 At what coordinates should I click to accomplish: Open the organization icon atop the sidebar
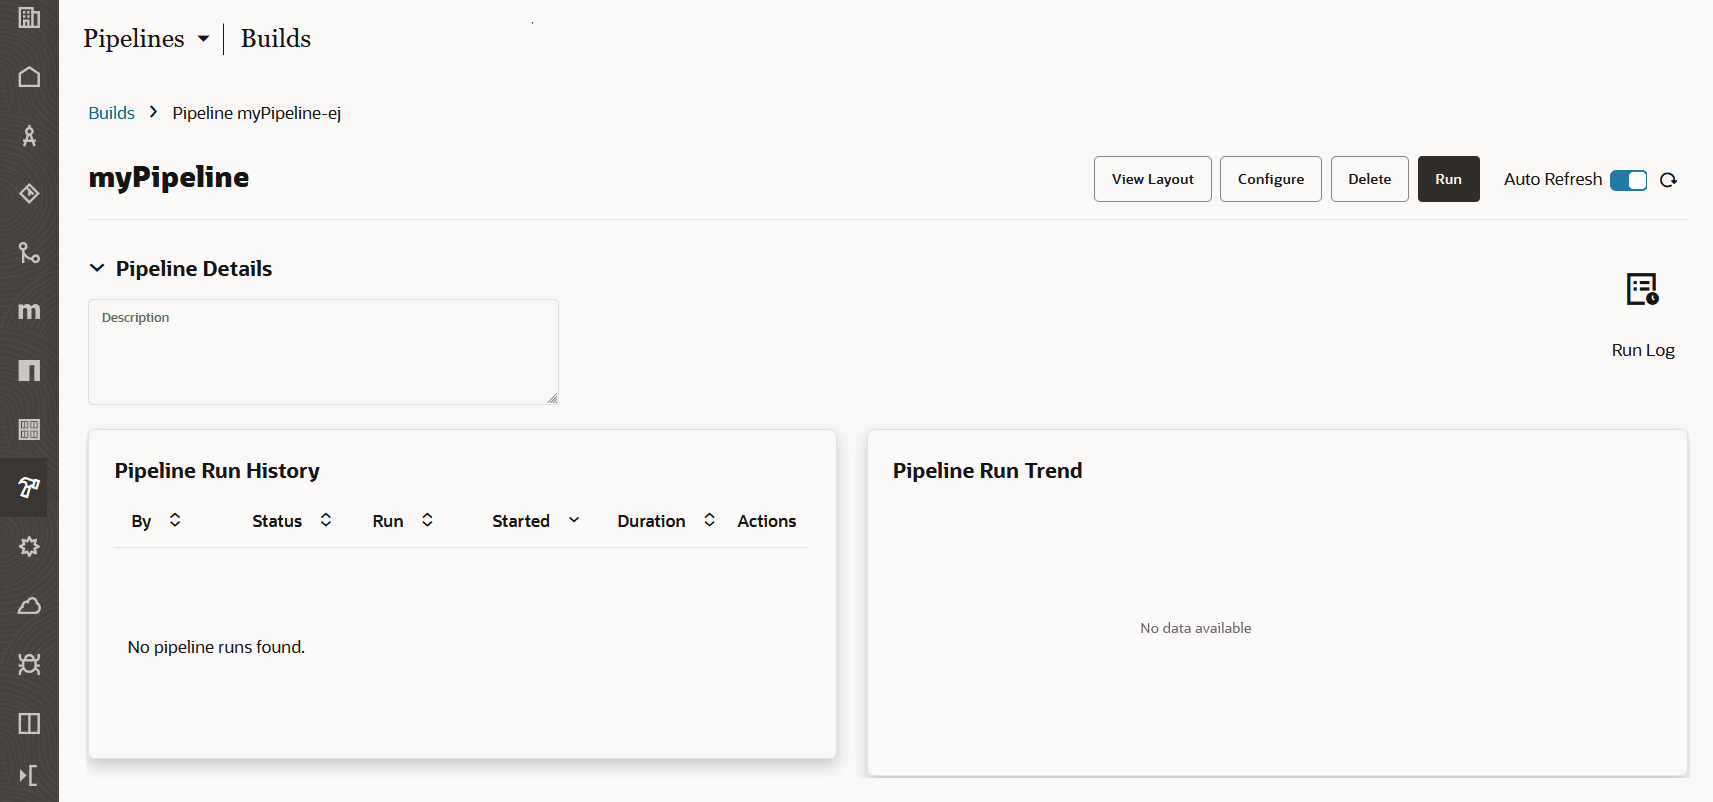(x=29, y=18)
